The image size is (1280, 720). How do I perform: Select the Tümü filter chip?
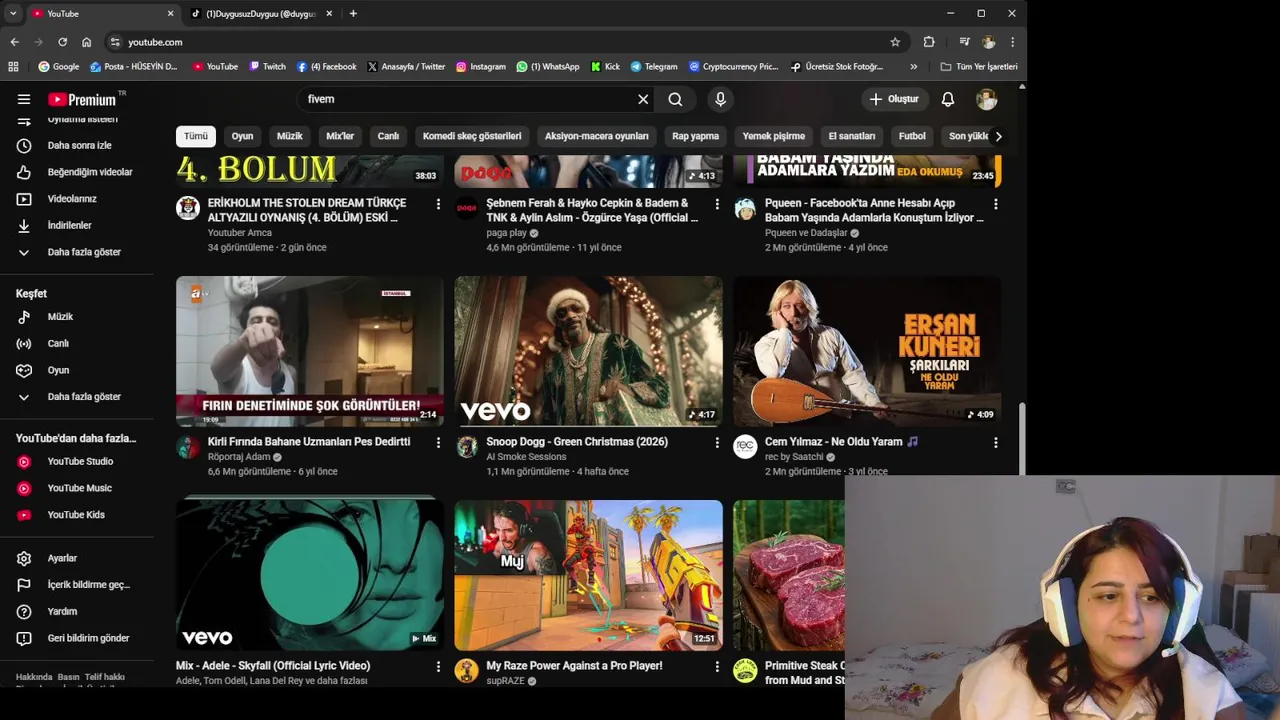tap(196, 136)
